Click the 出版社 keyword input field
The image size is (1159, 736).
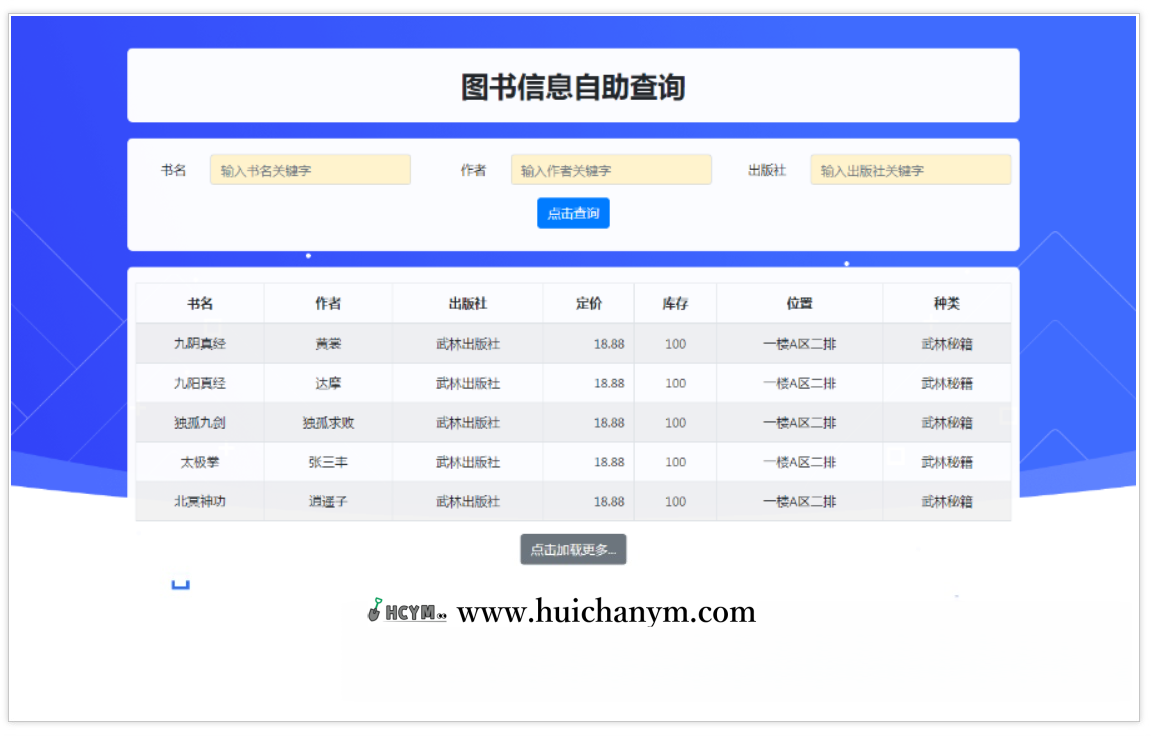point(910,169)
